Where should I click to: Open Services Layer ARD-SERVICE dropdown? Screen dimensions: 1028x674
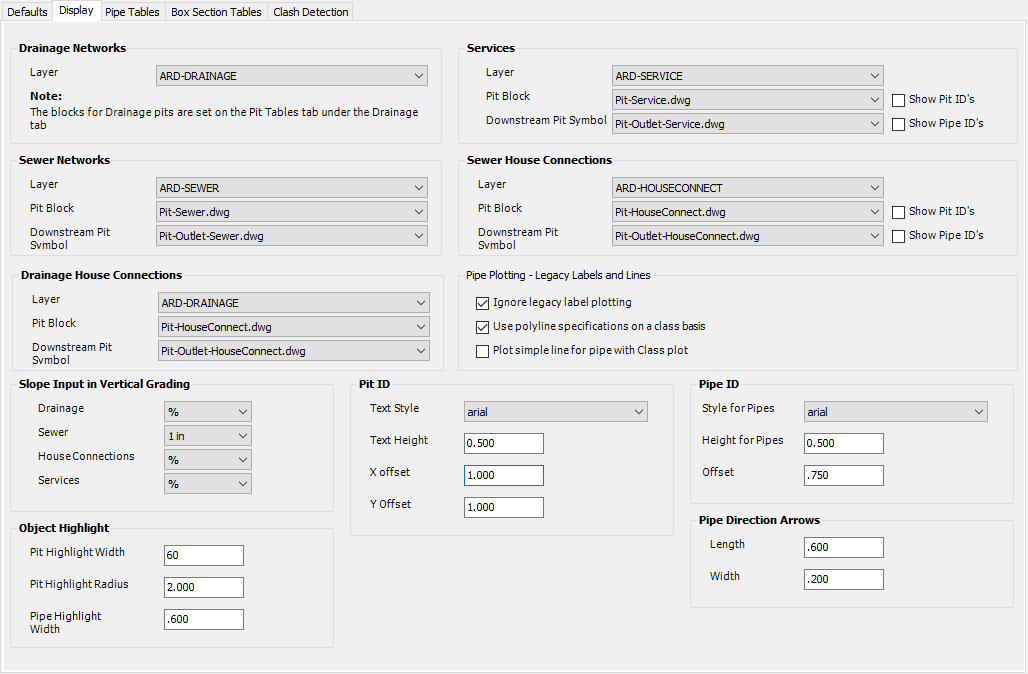(747, 76)
